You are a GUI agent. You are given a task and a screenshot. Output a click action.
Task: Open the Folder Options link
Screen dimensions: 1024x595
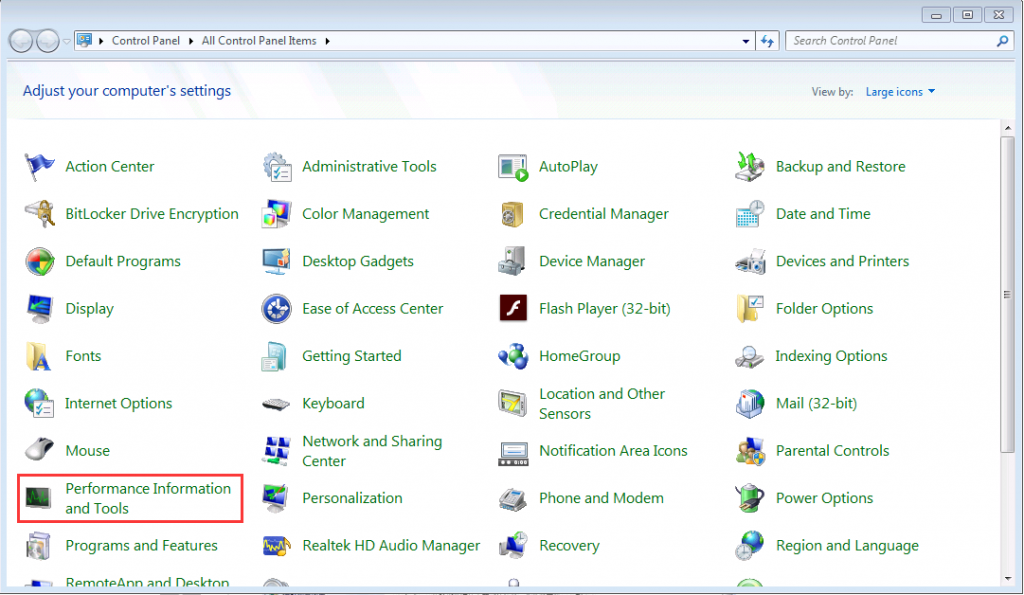(824, 308)
